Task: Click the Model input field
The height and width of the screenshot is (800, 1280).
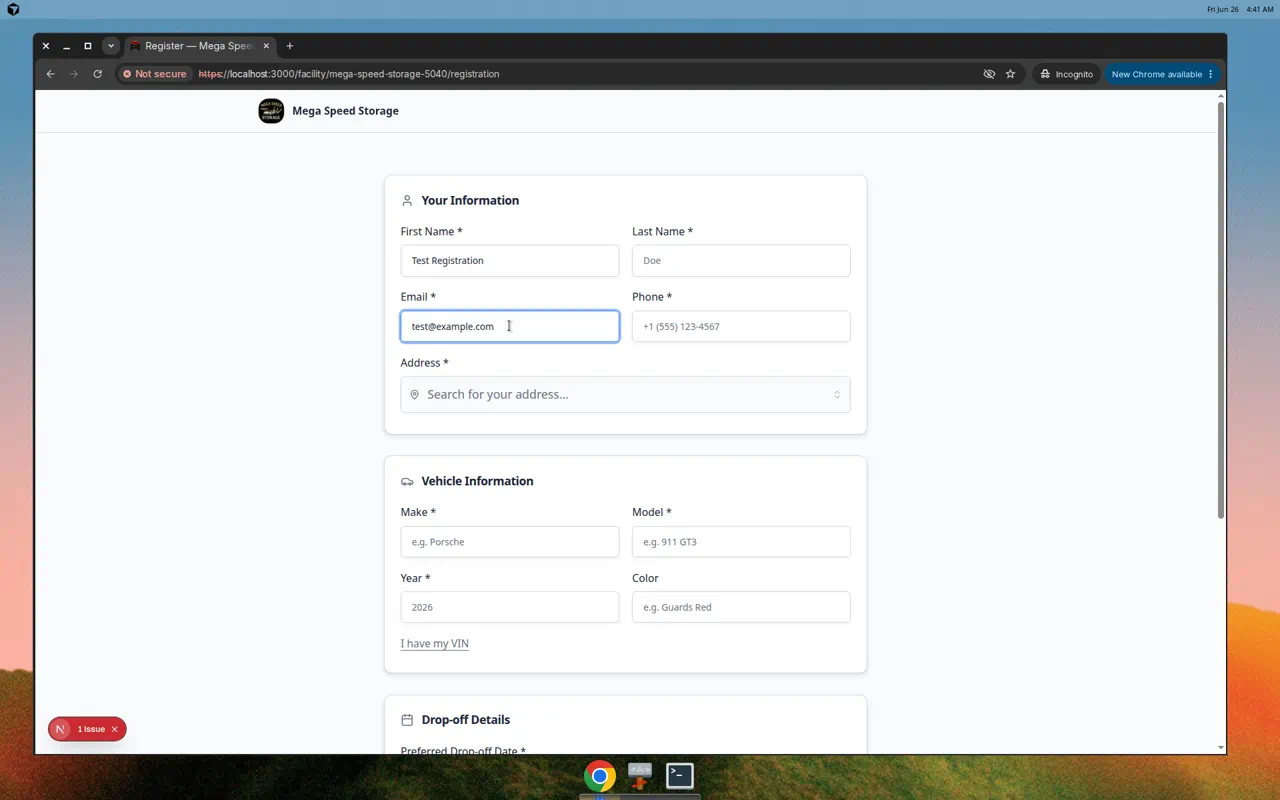Action: pyautogui.click(x=741, y=542)
